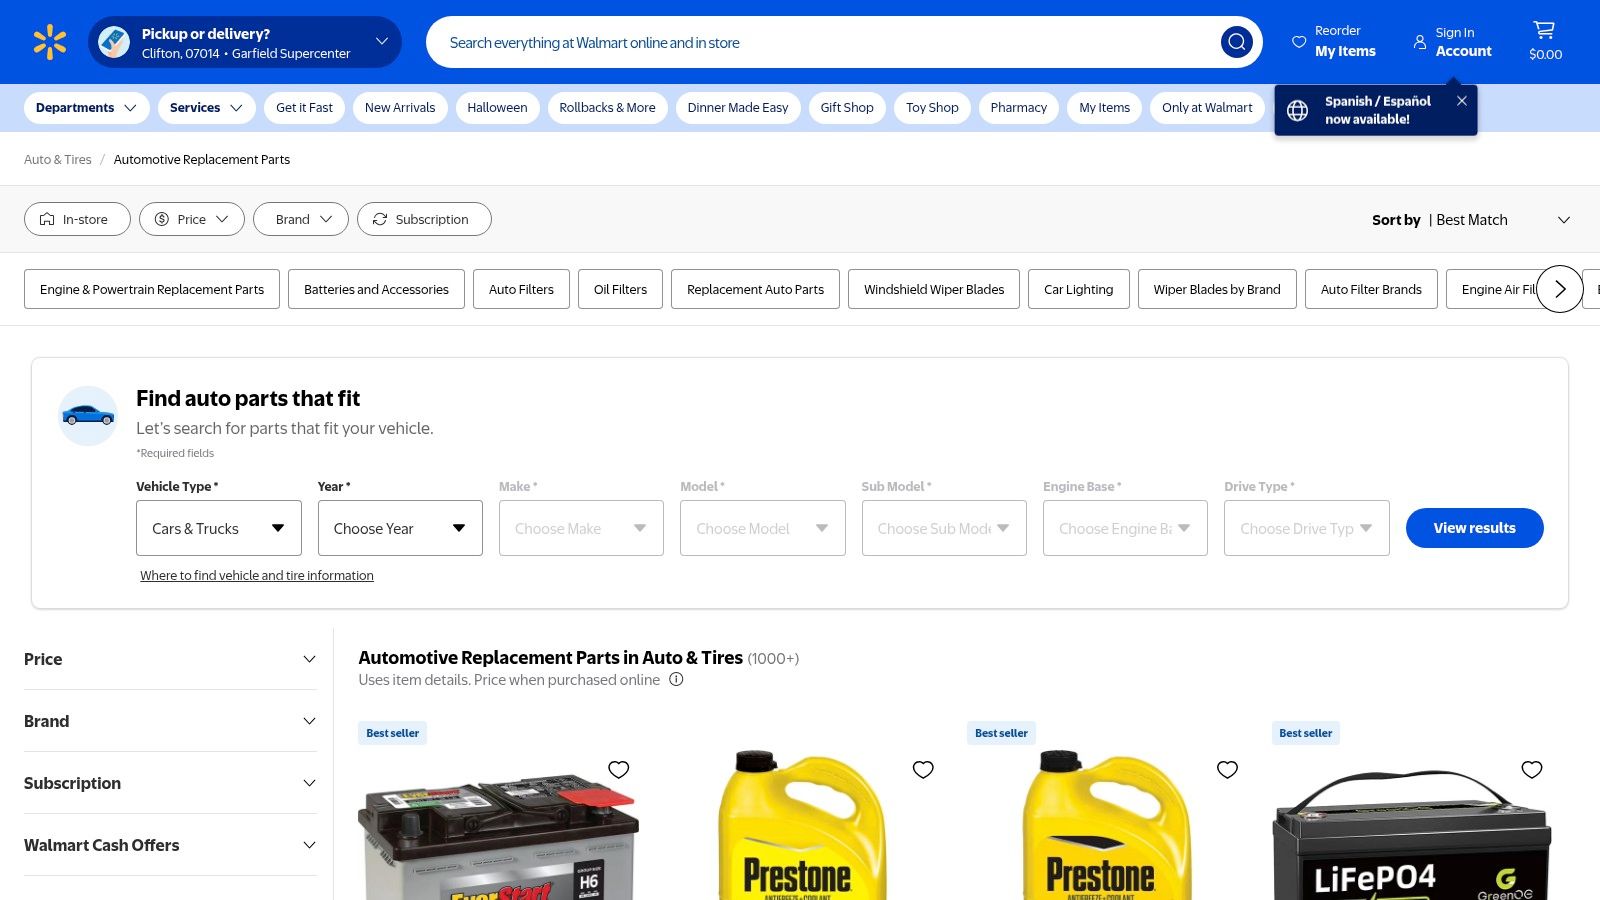Click the Auto & Tires breadcrumb

click(x=58, y=159)
